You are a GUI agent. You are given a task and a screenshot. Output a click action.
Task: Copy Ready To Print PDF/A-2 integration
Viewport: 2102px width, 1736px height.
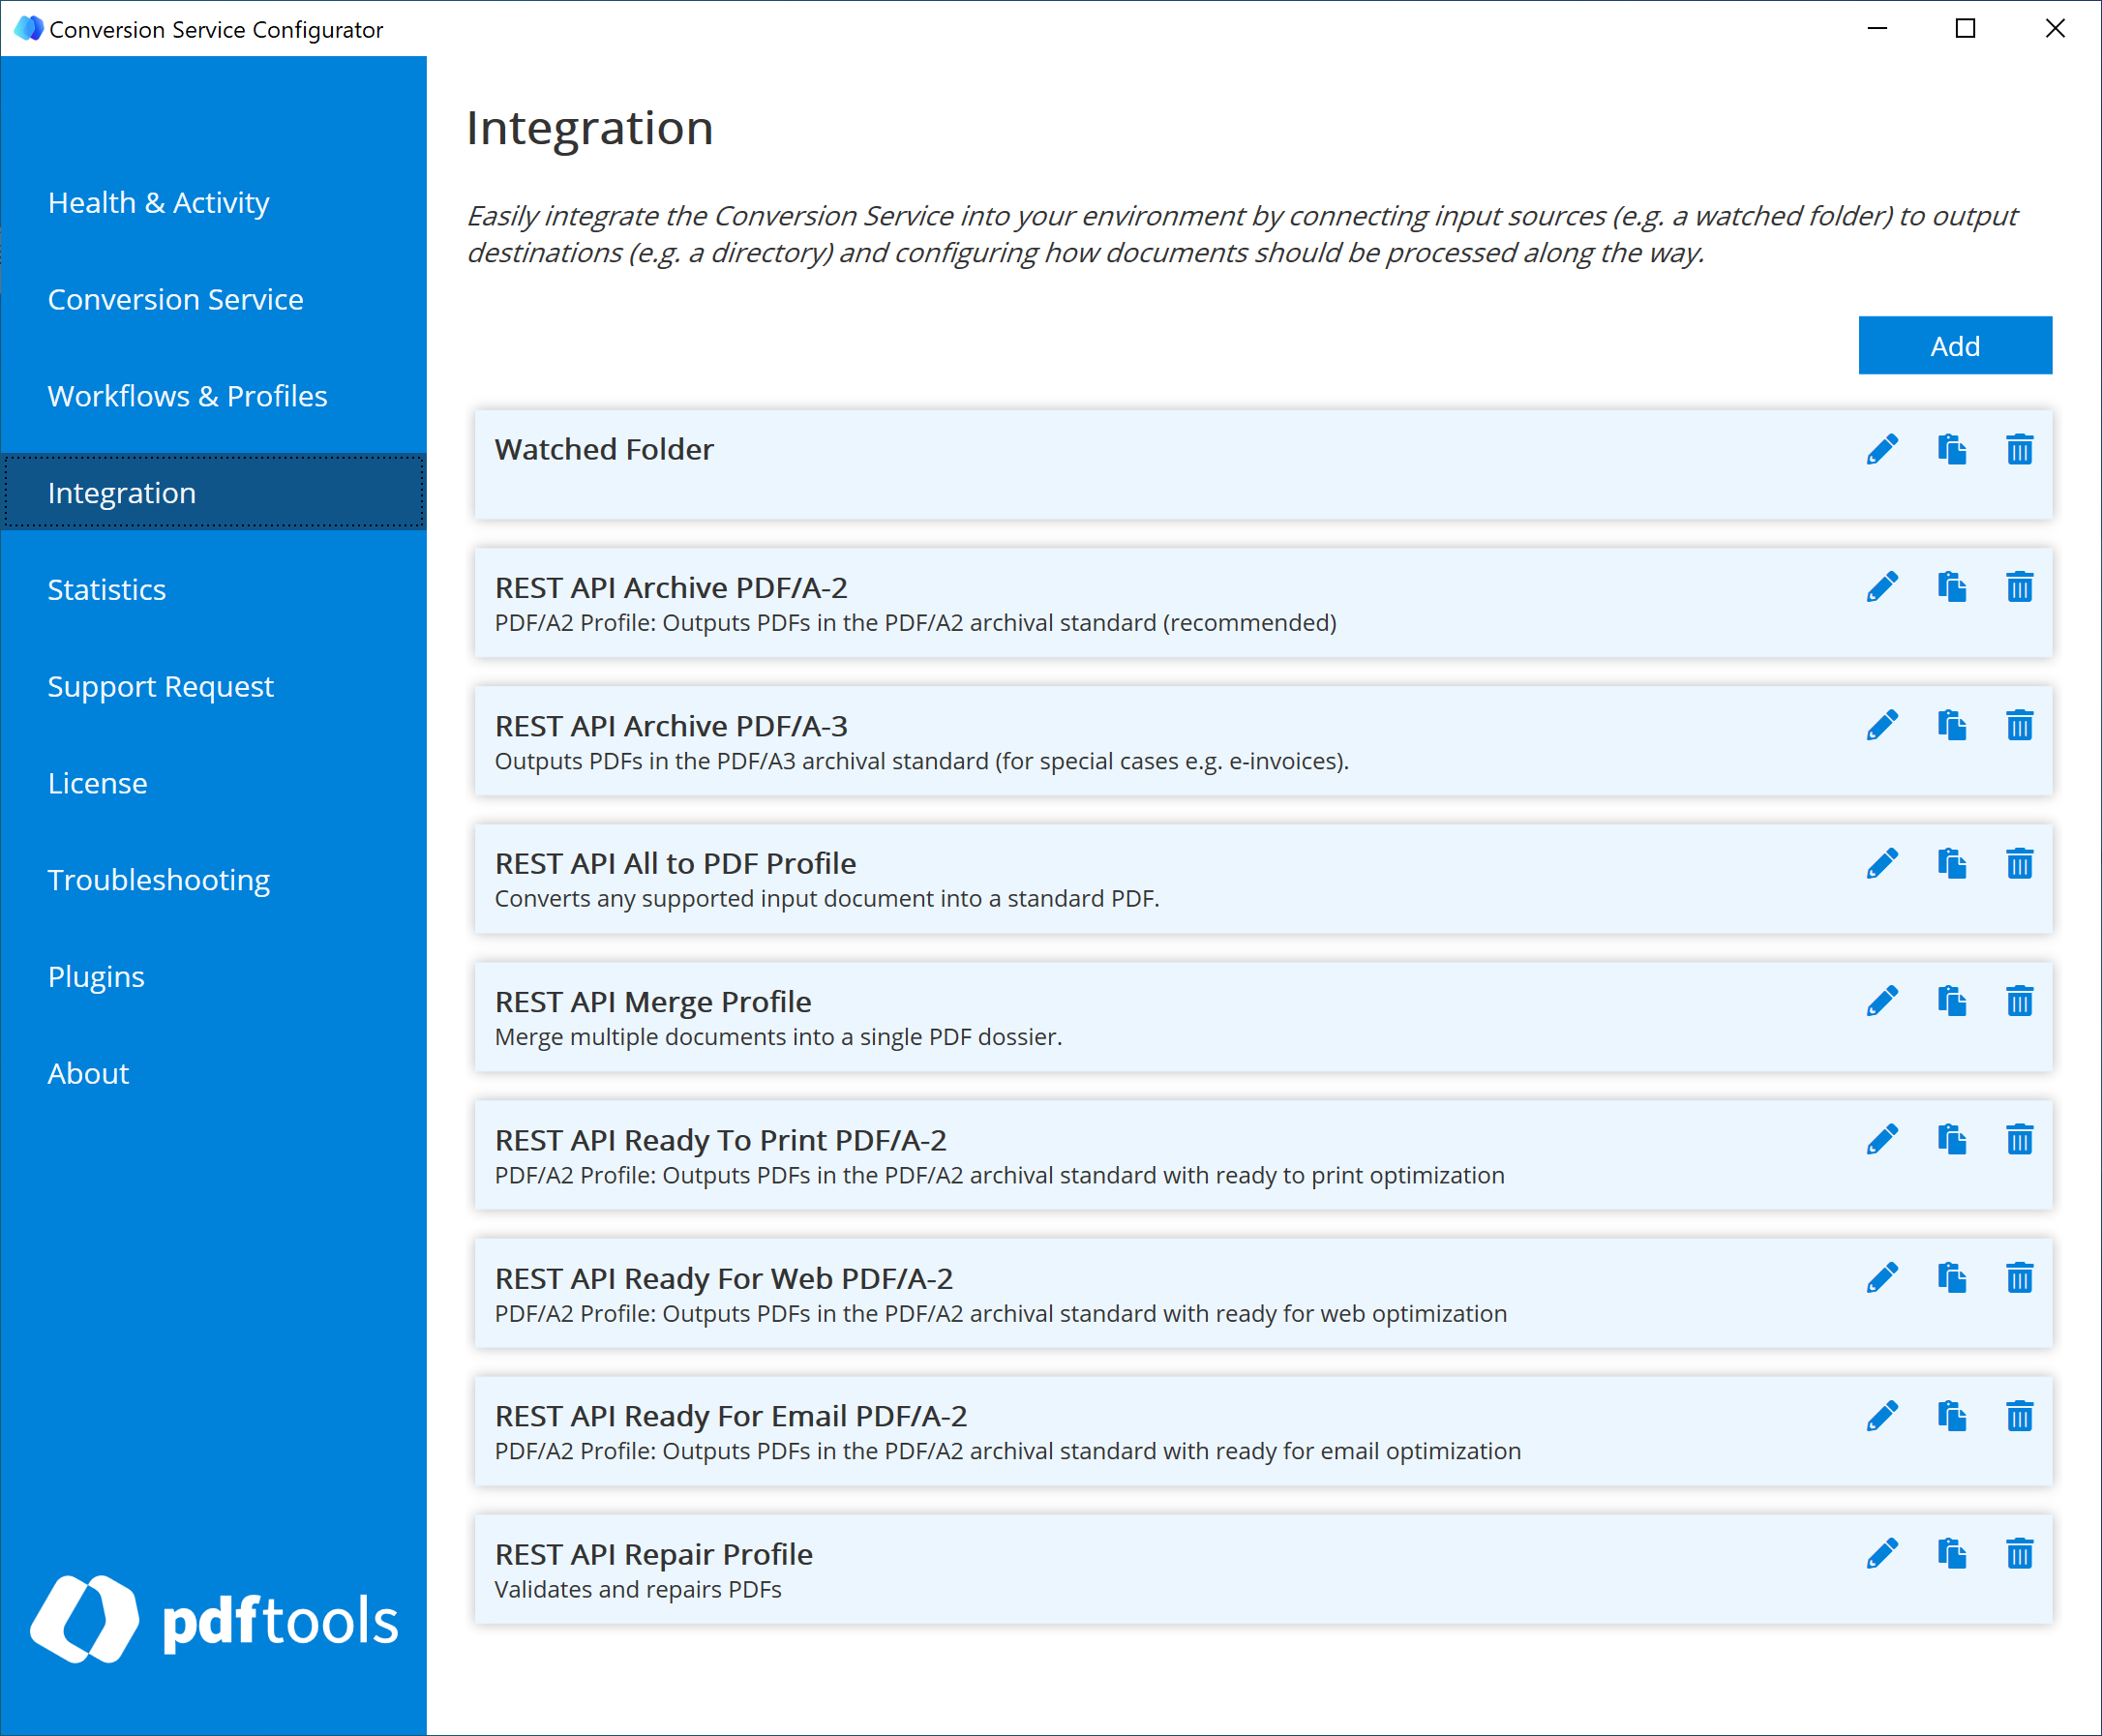1951,1140
